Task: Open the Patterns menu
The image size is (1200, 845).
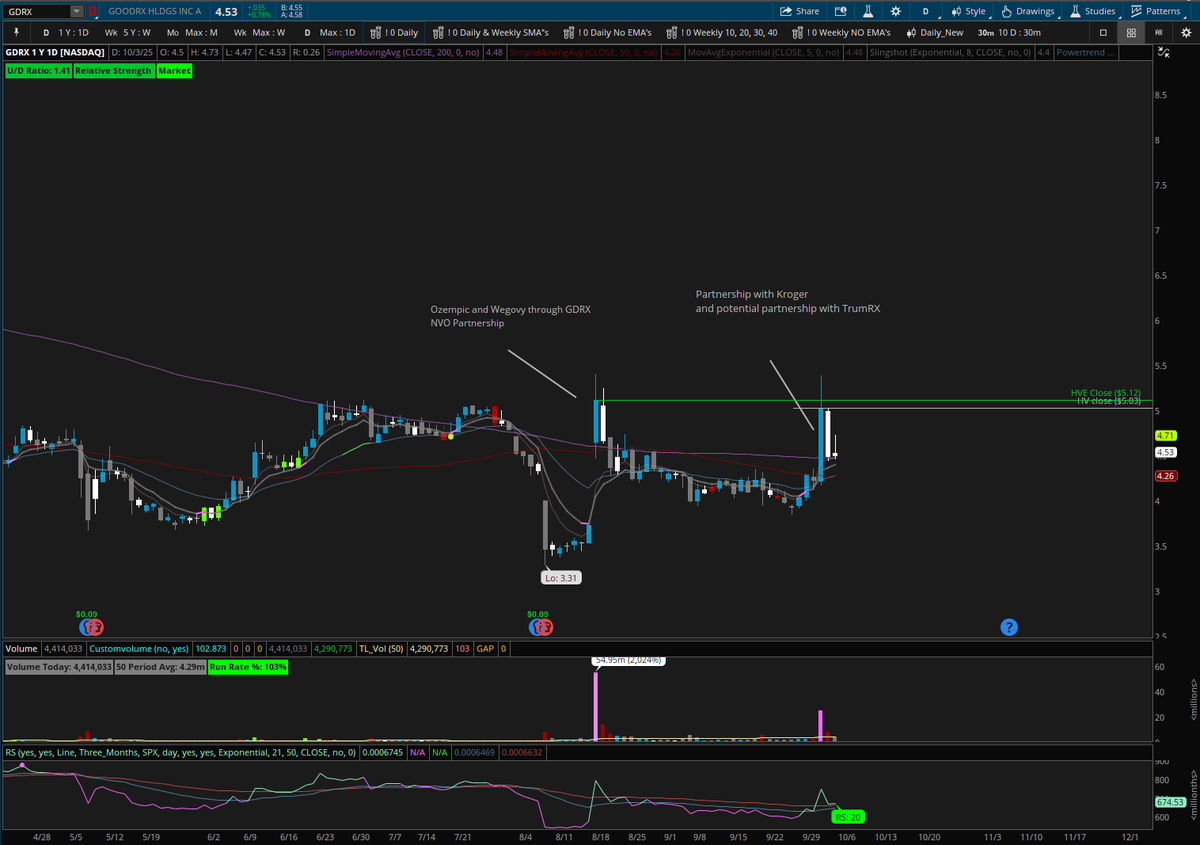Action: tap(1155, 11)
